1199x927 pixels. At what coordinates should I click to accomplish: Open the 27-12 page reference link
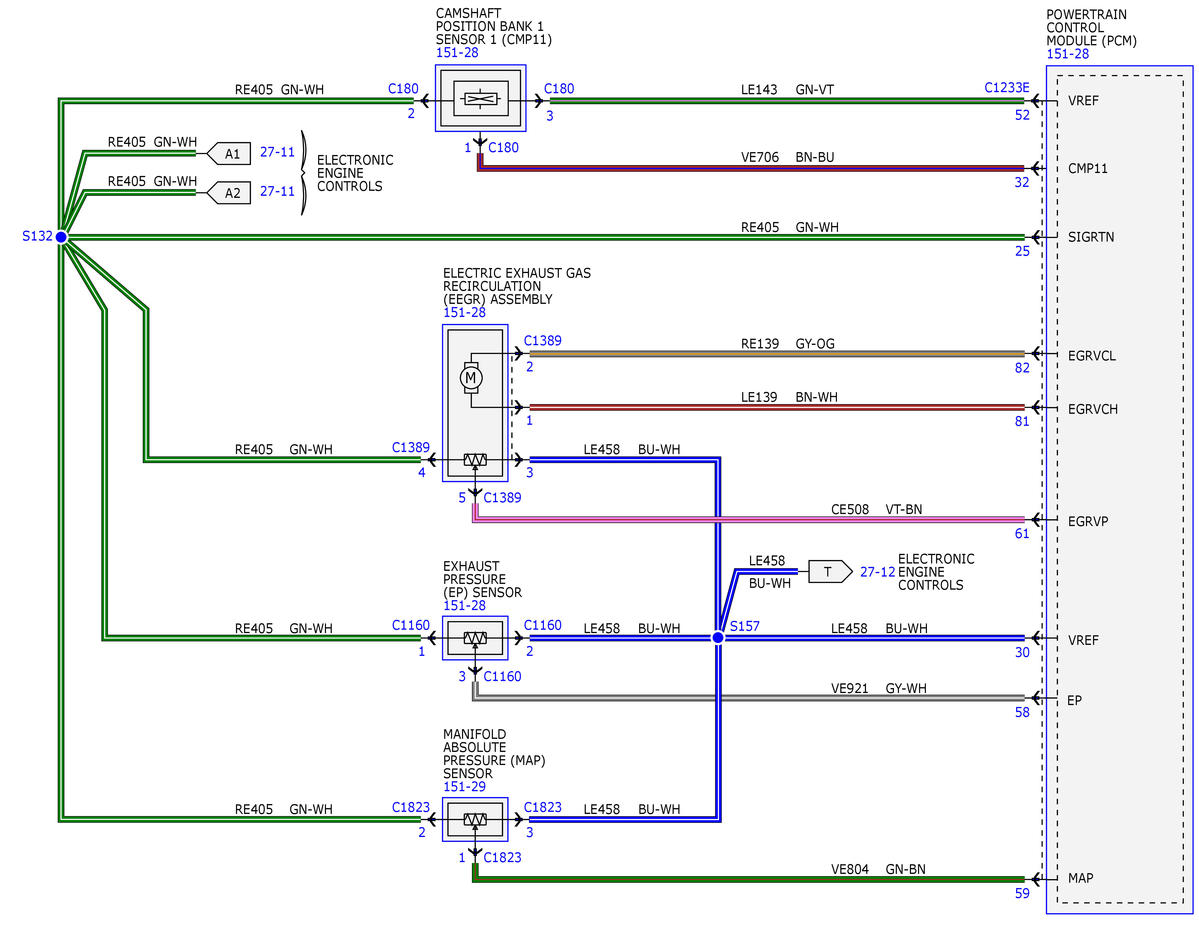[877, 571]
